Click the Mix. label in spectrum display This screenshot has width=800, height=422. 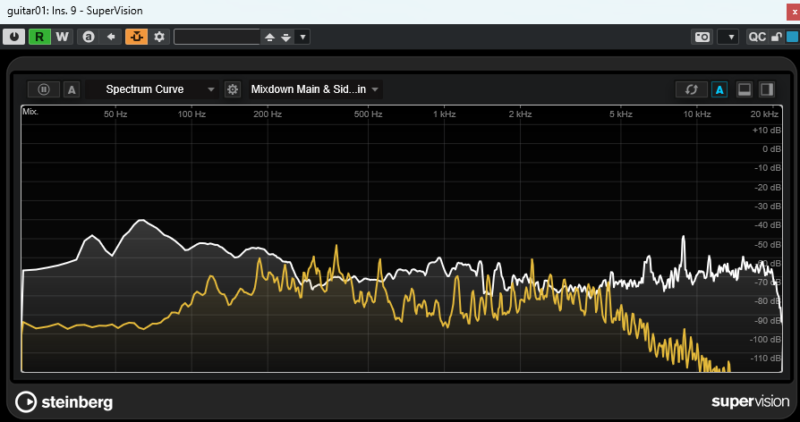tap(30, 111)
